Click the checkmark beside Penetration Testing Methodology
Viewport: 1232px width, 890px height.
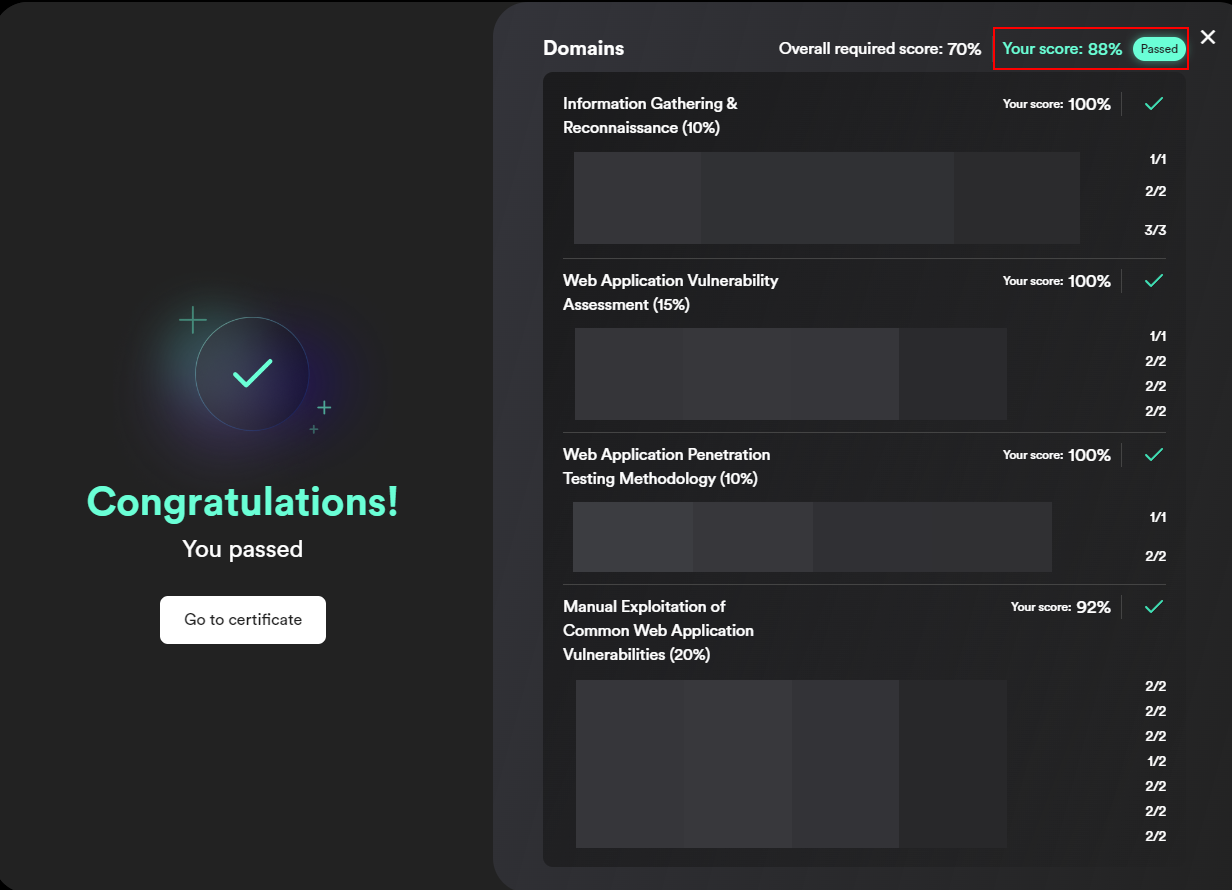1154,455
